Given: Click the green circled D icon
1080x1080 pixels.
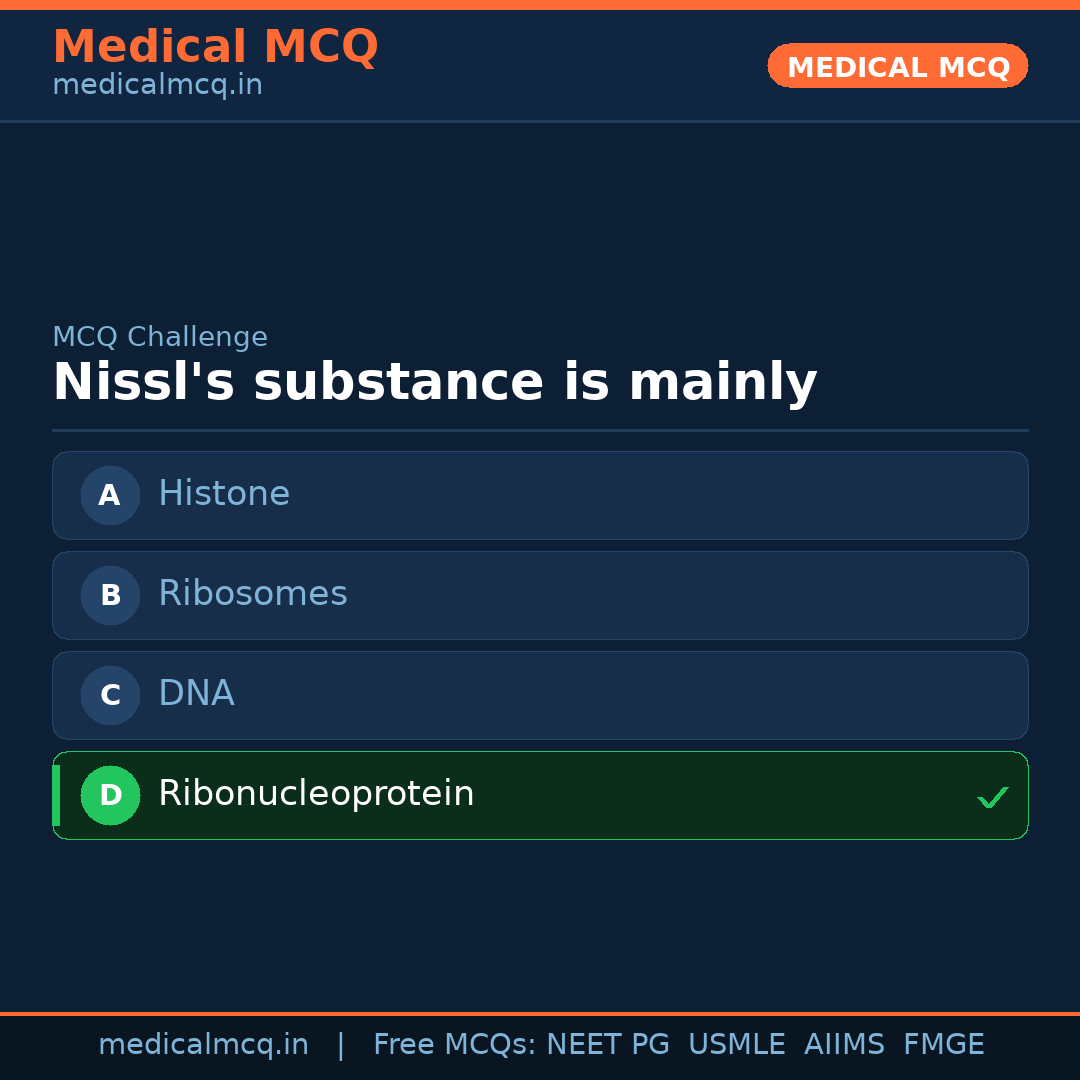Looking at the screenshot, I should [x=110, y=795].
